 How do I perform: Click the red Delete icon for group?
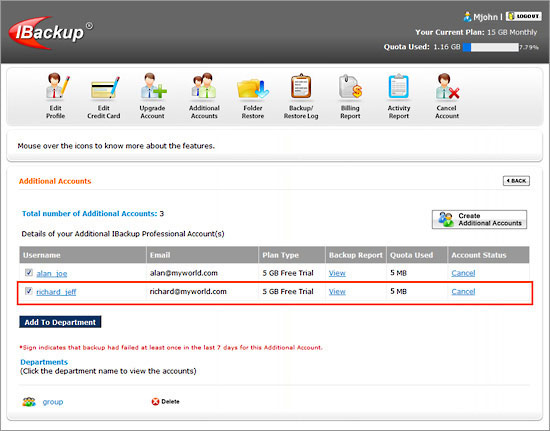[155, 402]
